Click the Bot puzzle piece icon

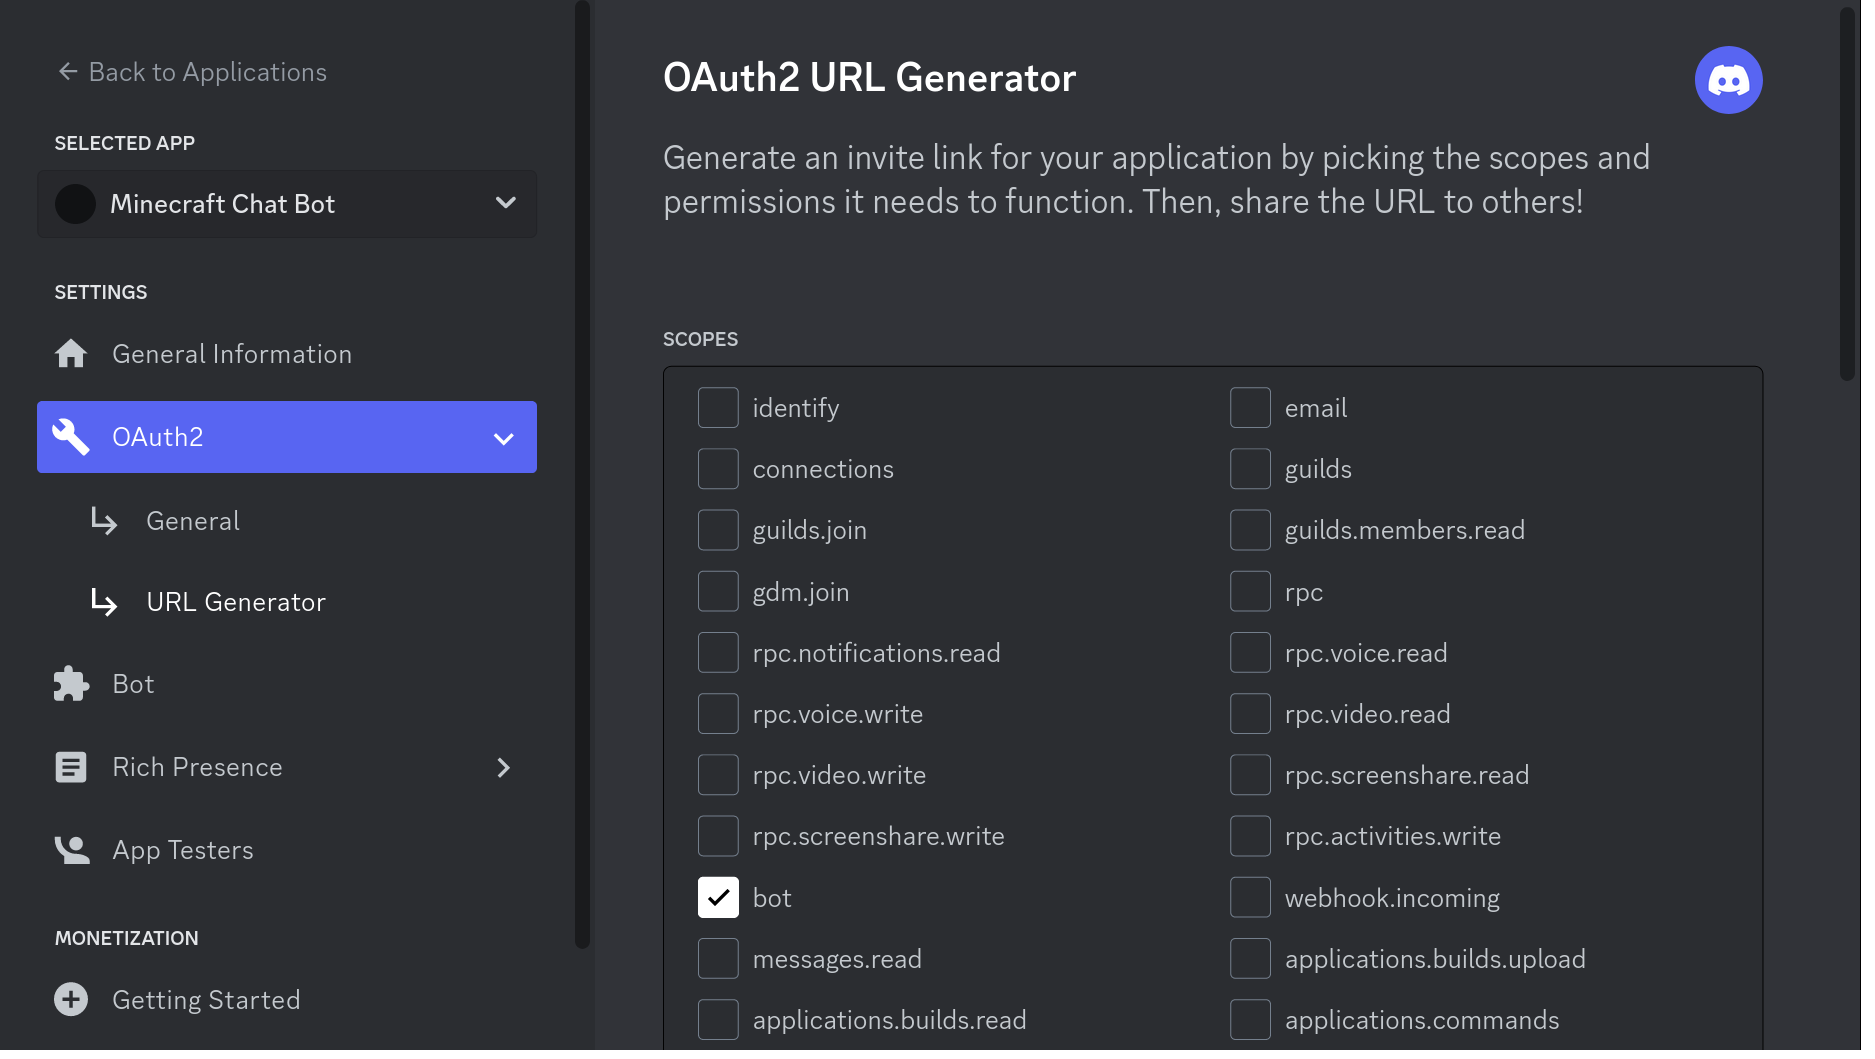pyautogui.click(x=71, y=684)
